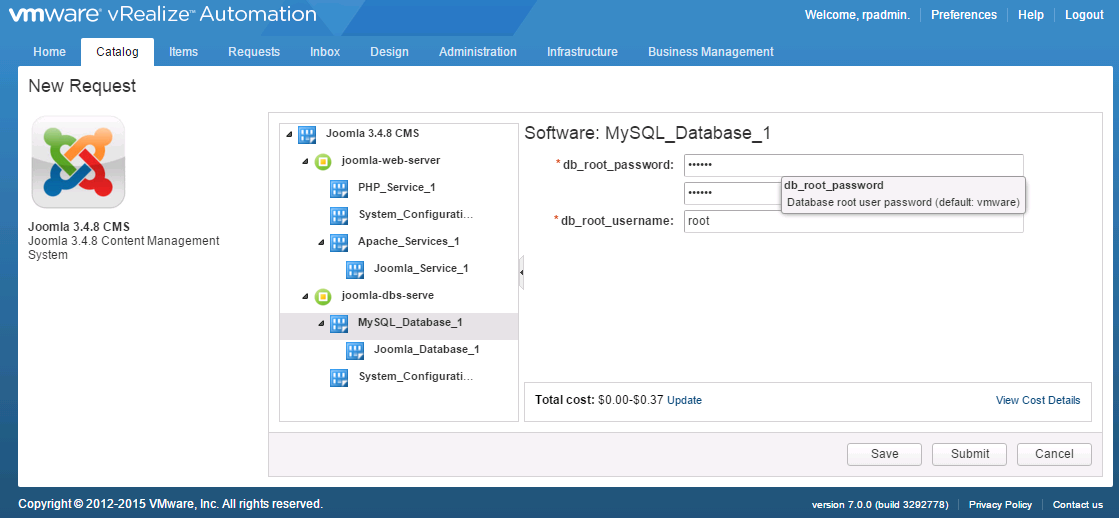This screenshot has height=518, width=1119.
Task: Focus the db_root_password field
Action: [x=854, y=166]
